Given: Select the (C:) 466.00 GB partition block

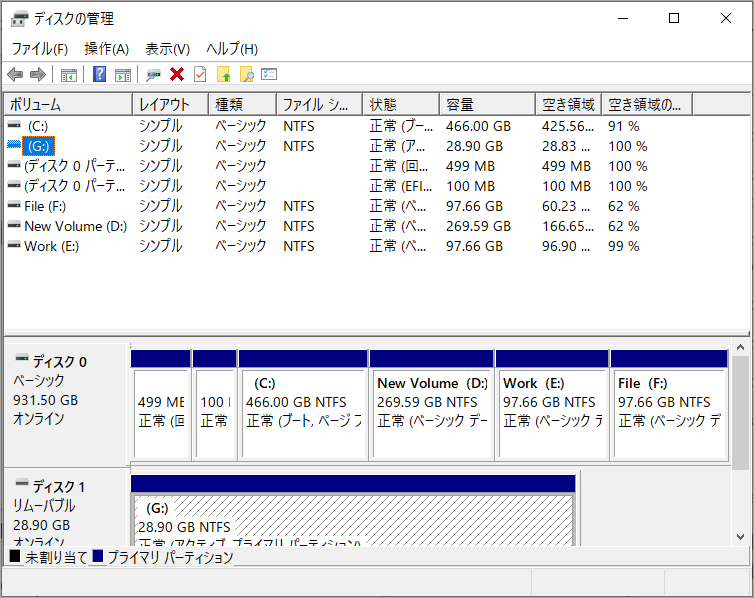Looking at the screenshot, I should tap(303, 405).
